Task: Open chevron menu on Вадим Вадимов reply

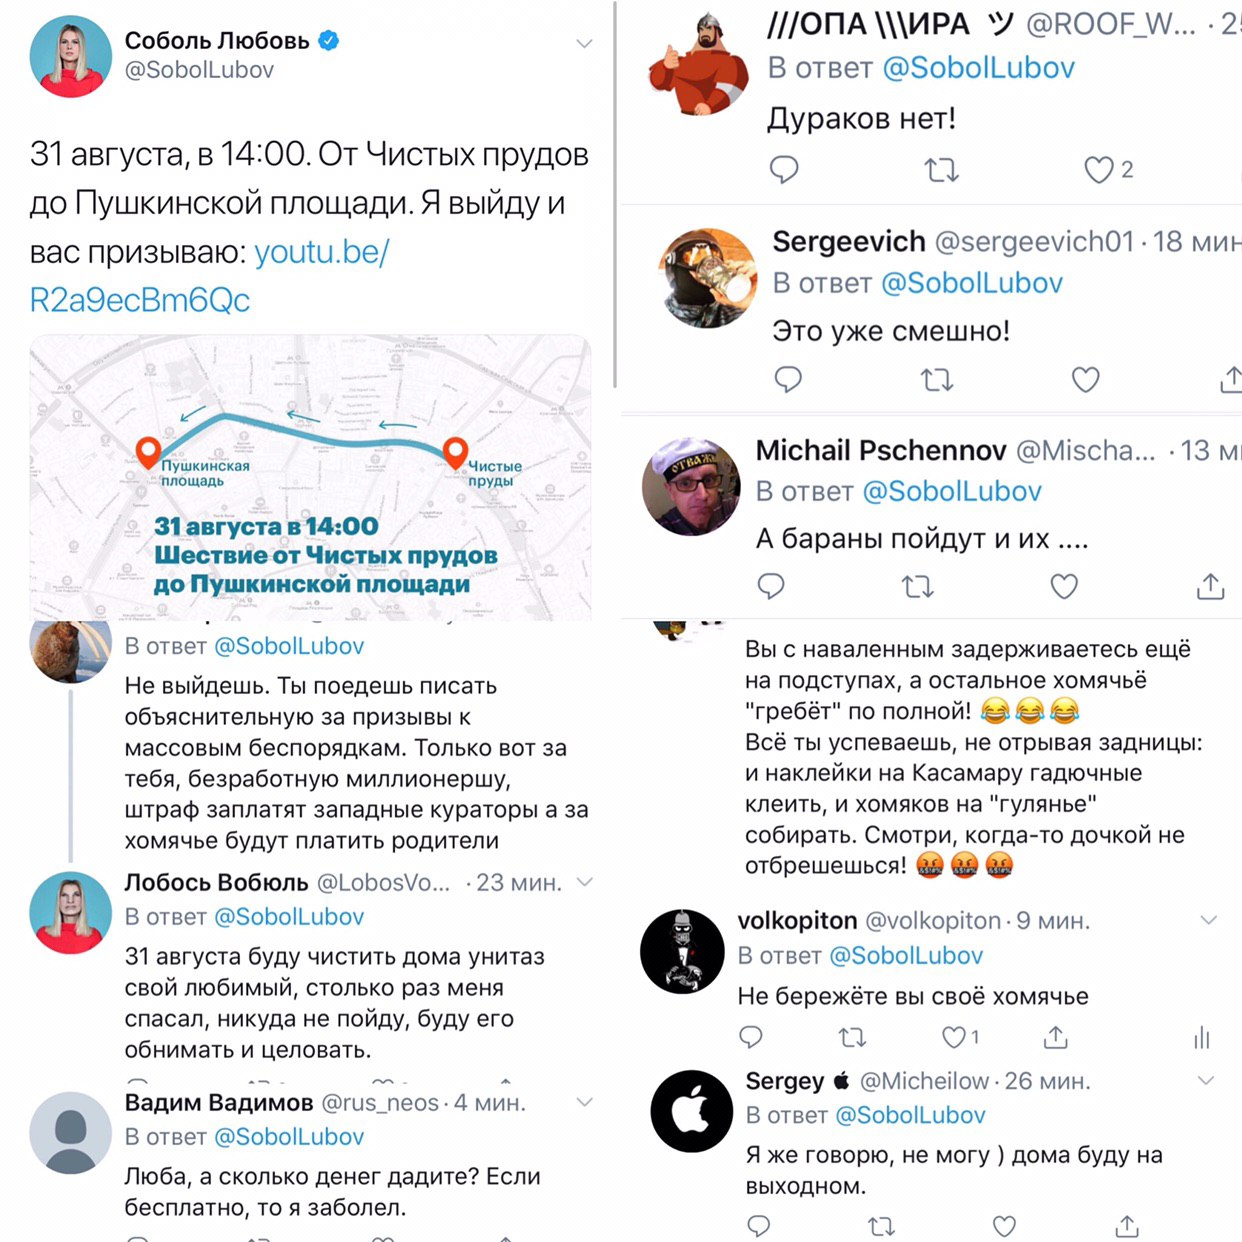Action: pyautogui.click(x=585, y=1102)
